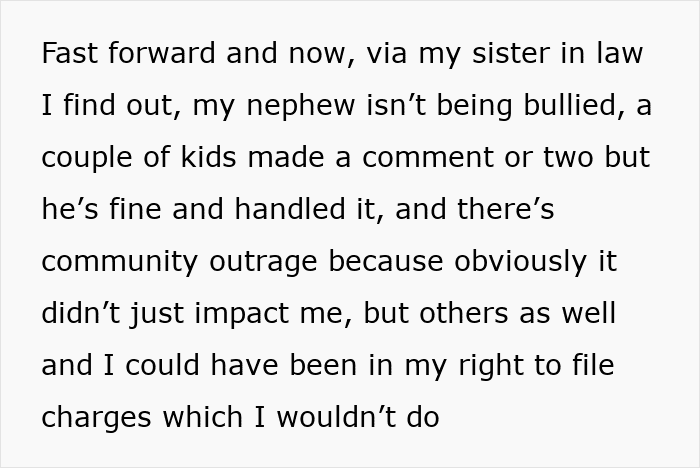Click the final word "do"
Screen dimensions: 700x468
click(423, 417)
